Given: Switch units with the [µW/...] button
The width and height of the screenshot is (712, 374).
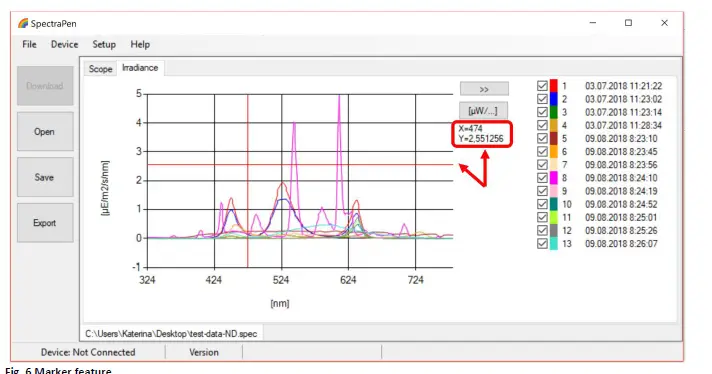Looking at the screenshot, I should 483,111.
